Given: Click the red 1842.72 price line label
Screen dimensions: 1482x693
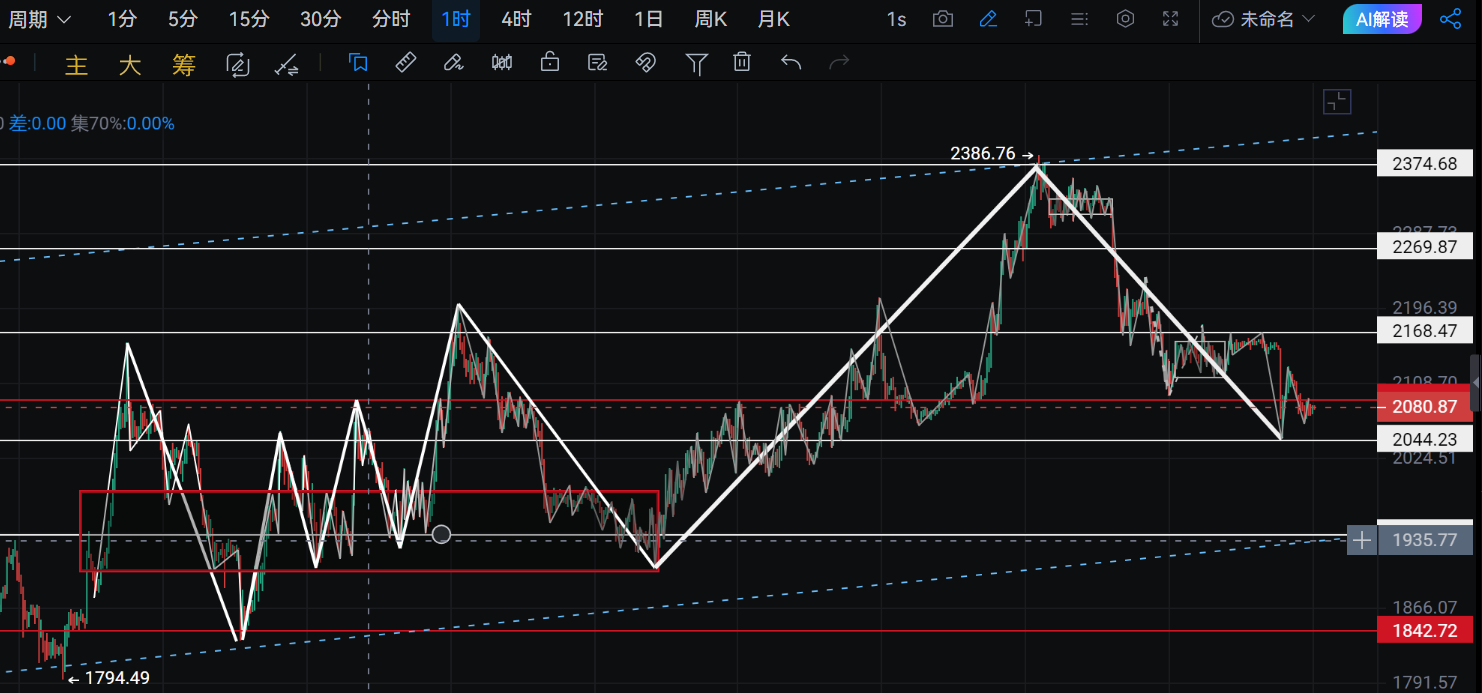Looking at the screenshot, I should [x=1424, y=630].
